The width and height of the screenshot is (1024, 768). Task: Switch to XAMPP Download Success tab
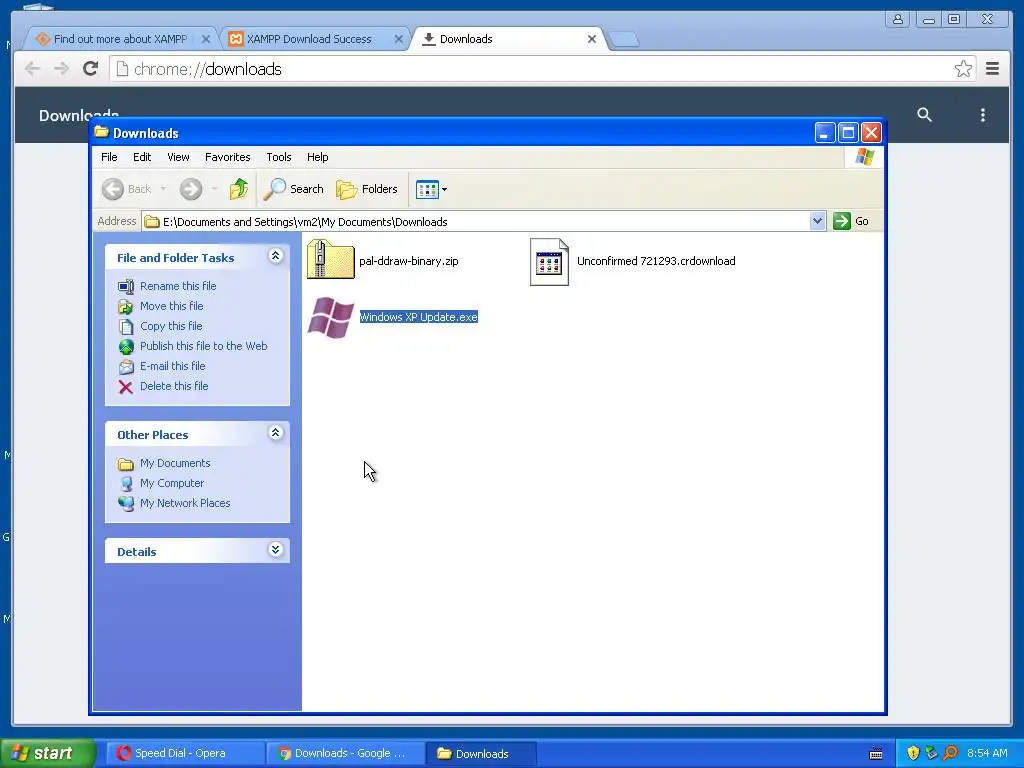[309, 39]
